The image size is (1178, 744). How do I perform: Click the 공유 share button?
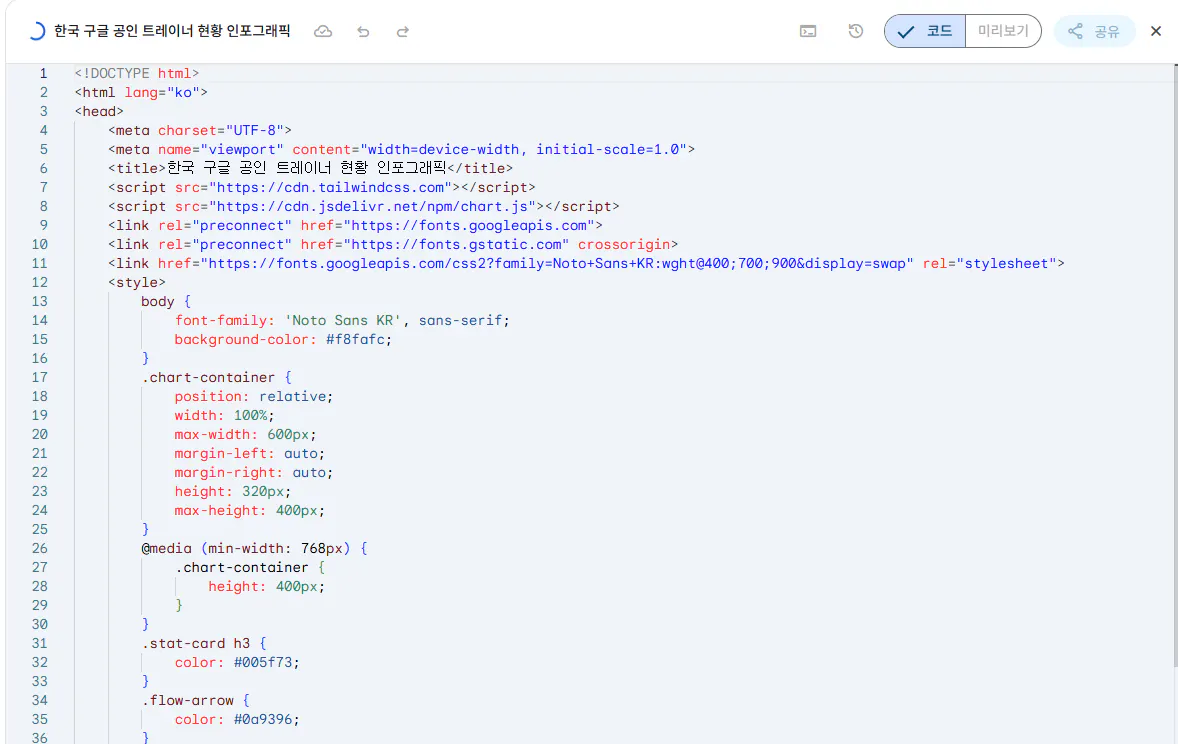tap(1094, 32)
